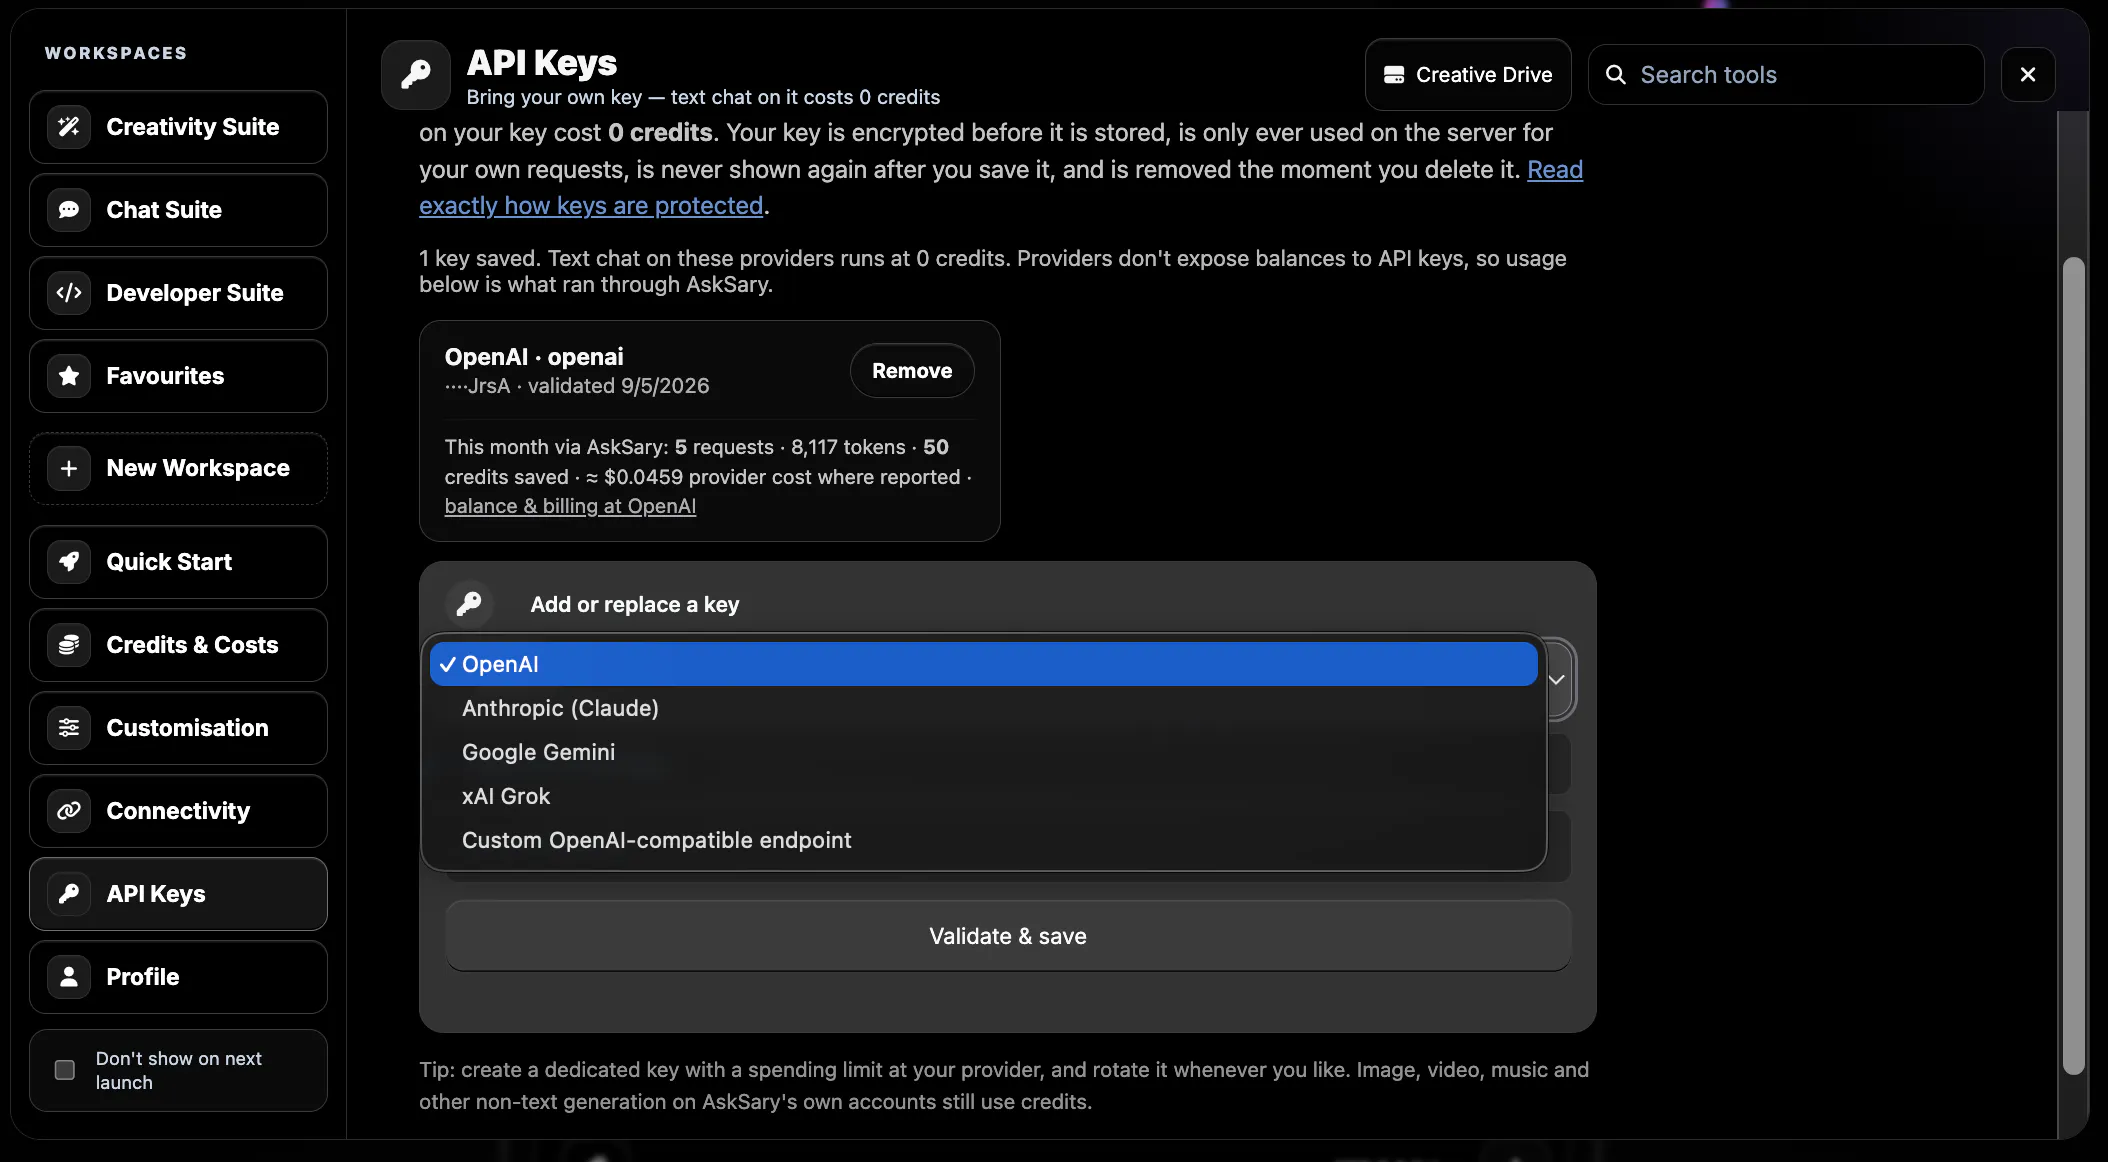Screen dimensions: 2108x1162
Task: Choose Custom OpenAI-compatible endpoint option
Action: (983, 840)
